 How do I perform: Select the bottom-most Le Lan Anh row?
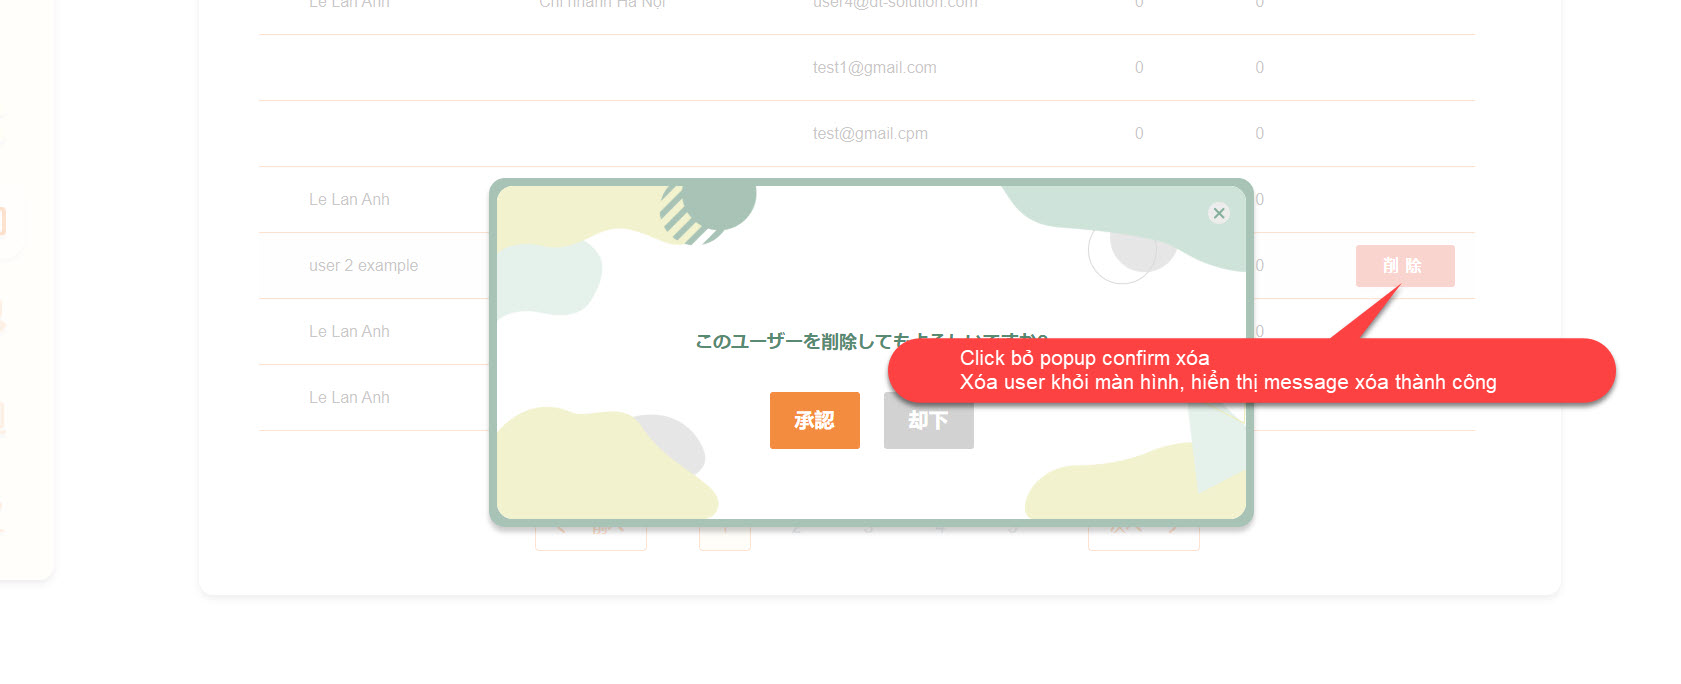[x=349, y=398]
